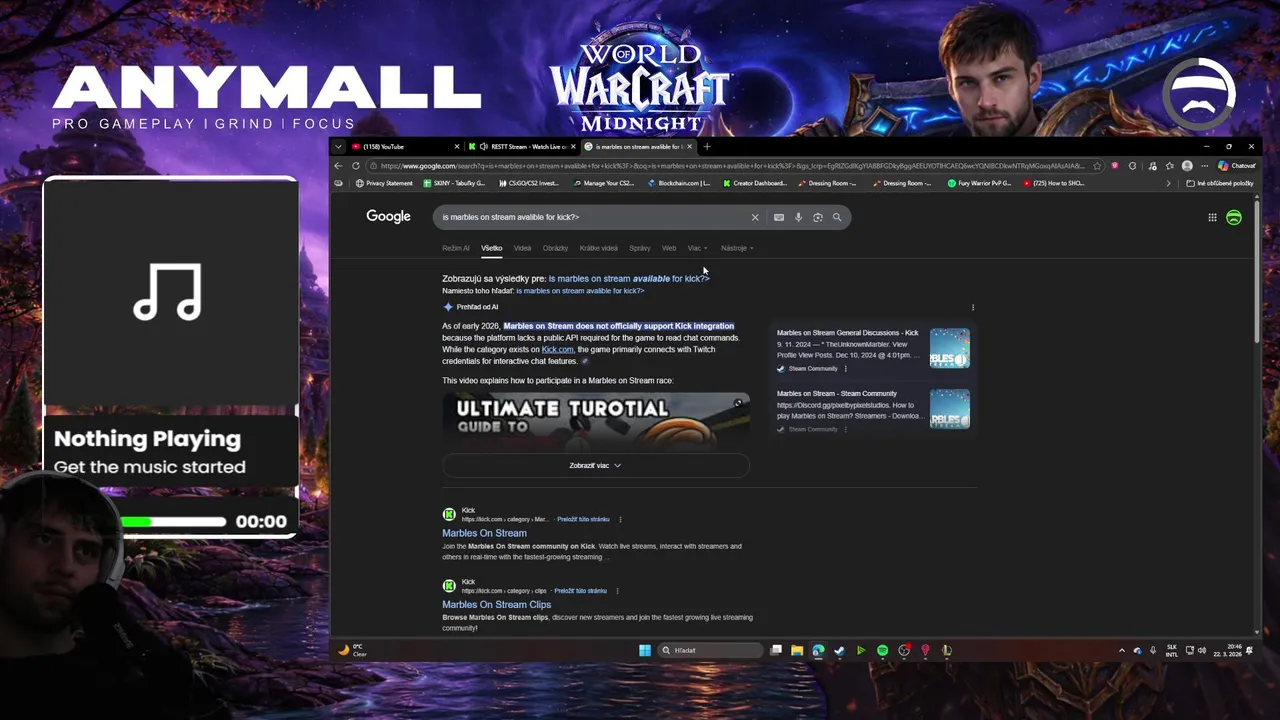Open Spotify from taskbar

pos(882,650)
